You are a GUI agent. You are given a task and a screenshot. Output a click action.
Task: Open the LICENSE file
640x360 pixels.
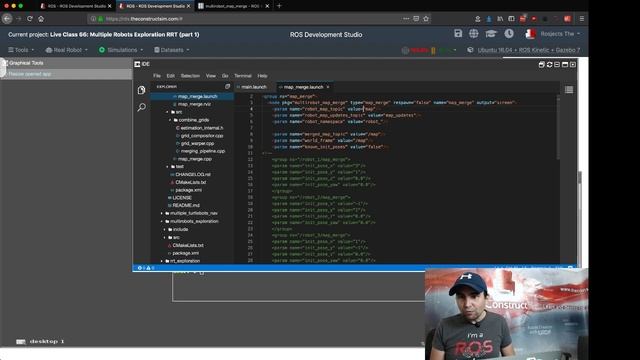[x=182, y=198]
